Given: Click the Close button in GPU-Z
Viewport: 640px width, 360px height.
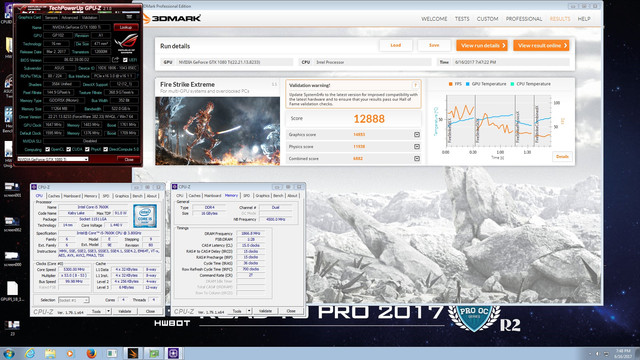Looking at the screenshot, I should [x=129, y=159].
